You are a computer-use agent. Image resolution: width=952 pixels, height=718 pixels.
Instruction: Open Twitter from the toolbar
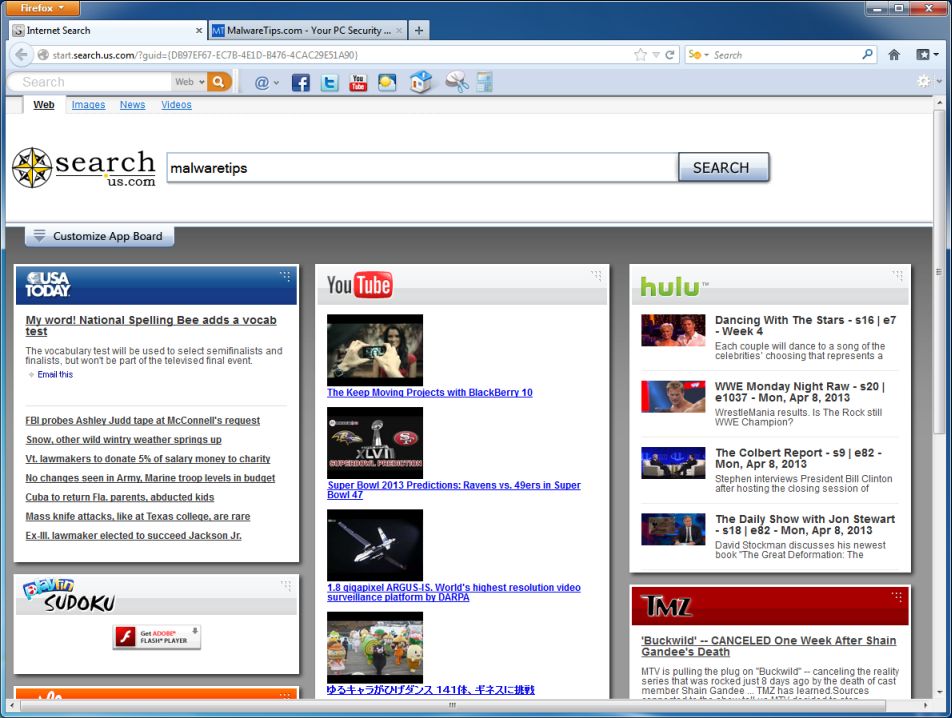pos(329,82)
